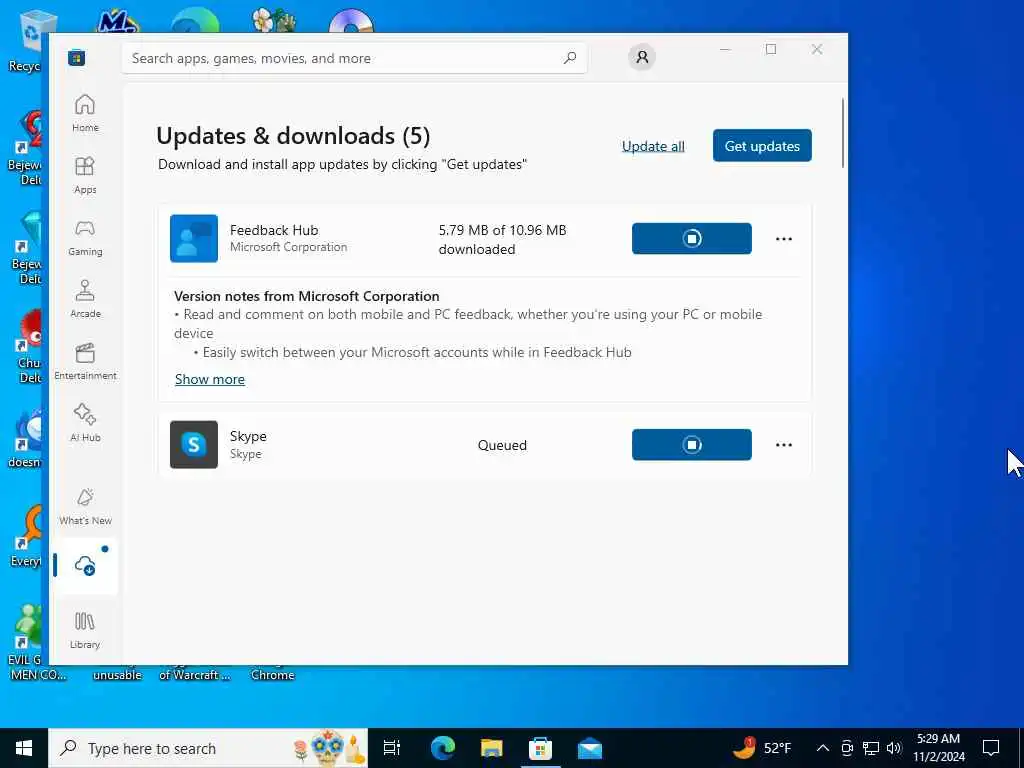The height and width of the screenshot is (768, 1024).
Task: Select the unusable desktop shortcut
Action: [117, 675]
